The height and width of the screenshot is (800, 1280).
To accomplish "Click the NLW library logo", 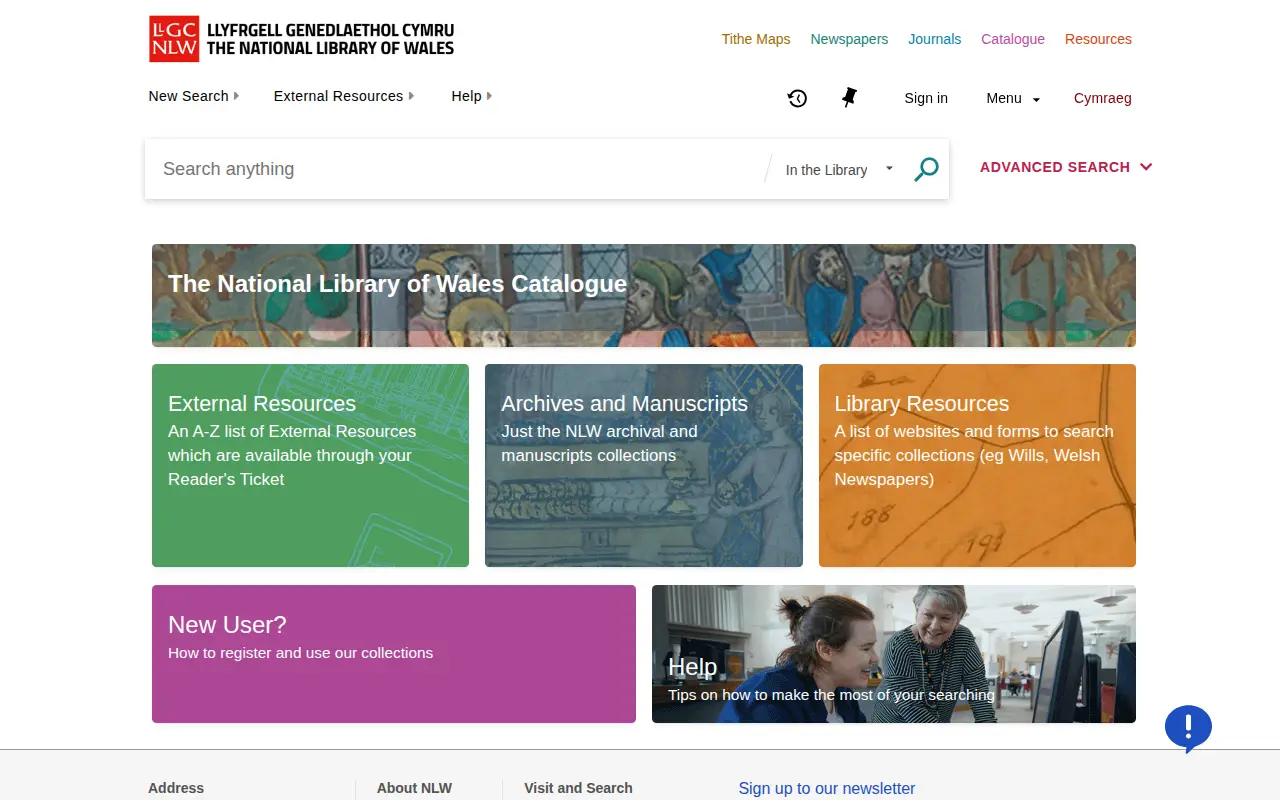I will pyautogui.click(x=301, y=39).
